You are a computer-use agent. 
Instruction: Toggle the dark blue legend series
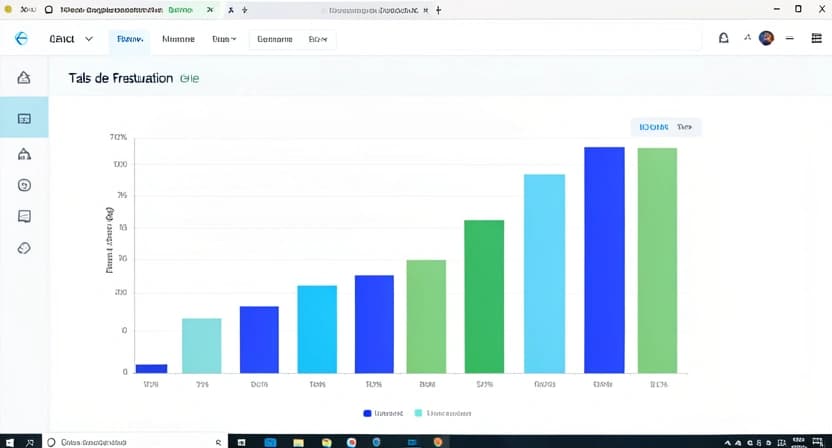[383, 413]
